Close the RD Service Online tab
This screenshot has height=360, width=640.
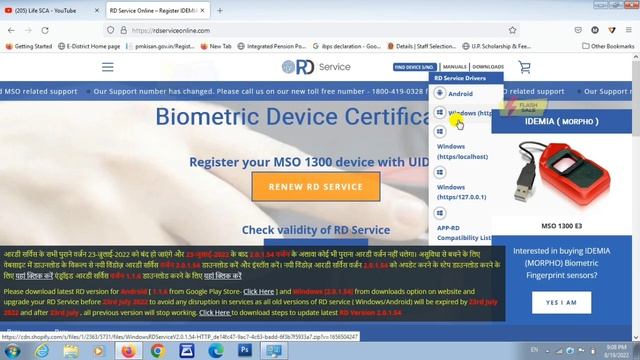(x=202, y=11)
